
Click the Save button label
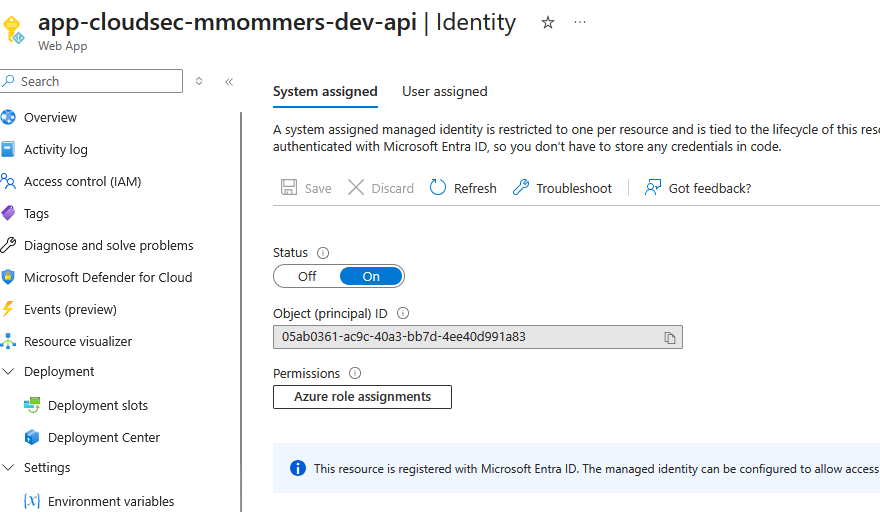pos(318,188)
